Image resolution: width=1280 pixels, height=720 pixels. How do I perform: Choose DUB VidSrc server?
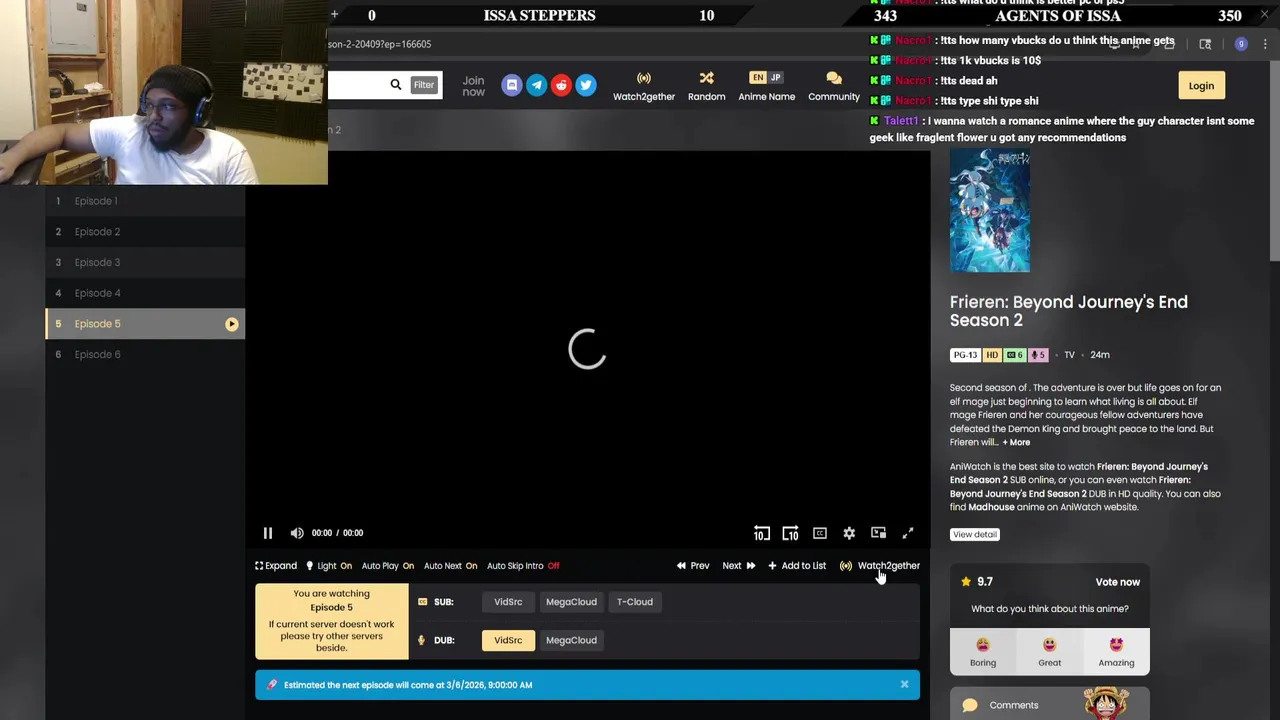[508, 640]
